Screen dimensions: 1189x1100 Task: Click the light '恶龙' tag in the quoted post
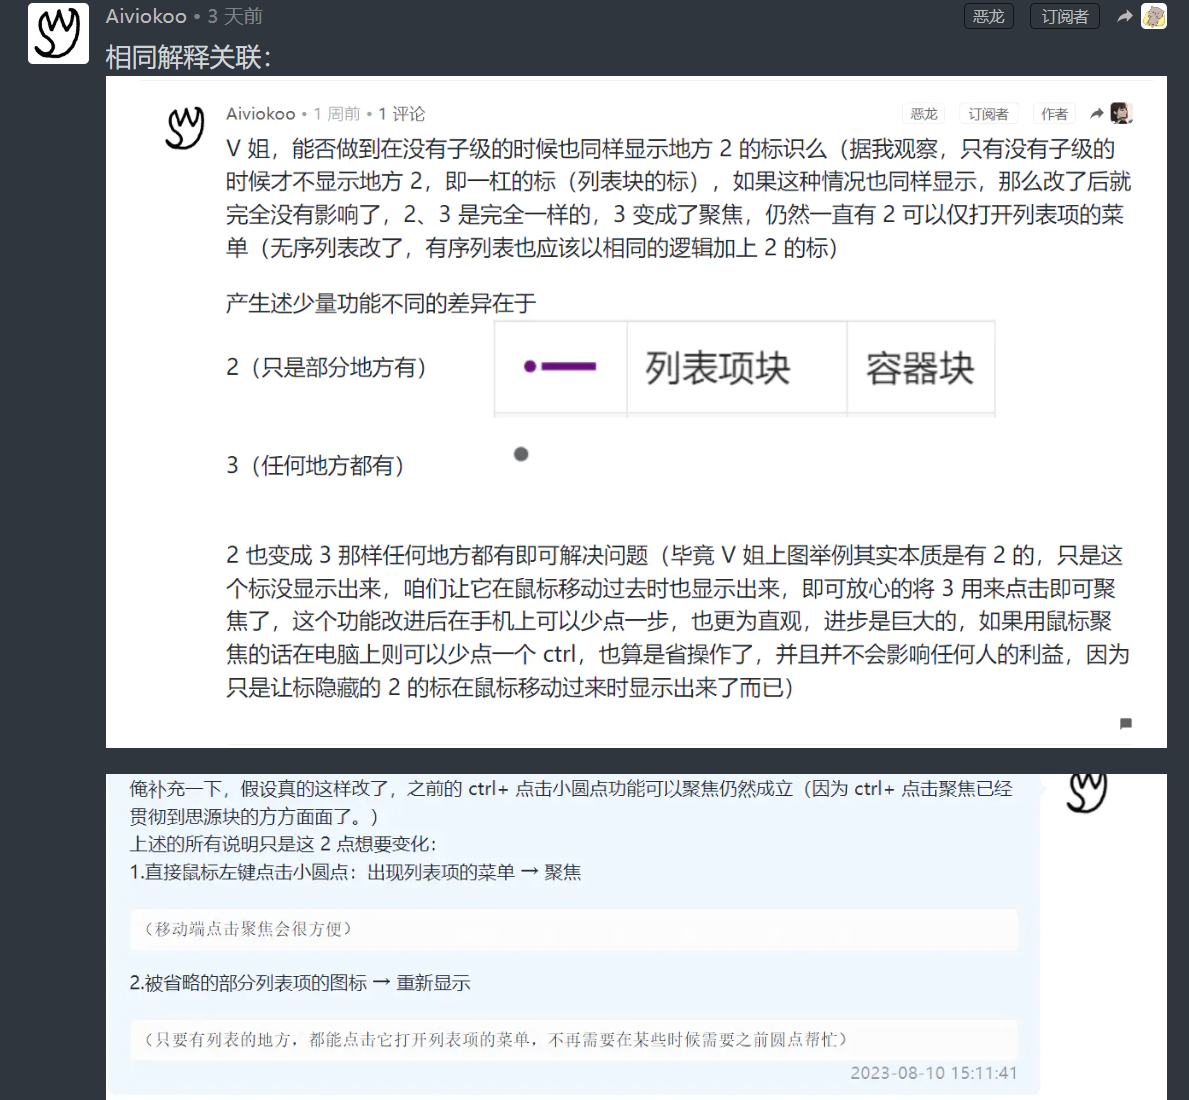924,114
